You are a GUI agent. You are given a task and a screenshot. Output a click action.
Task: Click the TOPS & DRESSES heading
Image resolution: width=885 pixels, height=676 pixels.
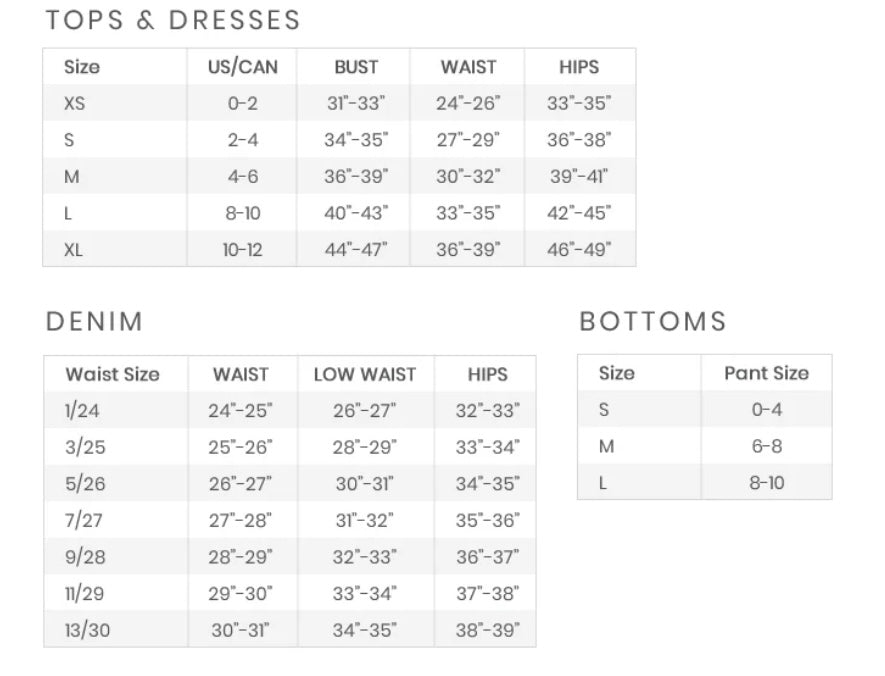click(x=172, y=20)
